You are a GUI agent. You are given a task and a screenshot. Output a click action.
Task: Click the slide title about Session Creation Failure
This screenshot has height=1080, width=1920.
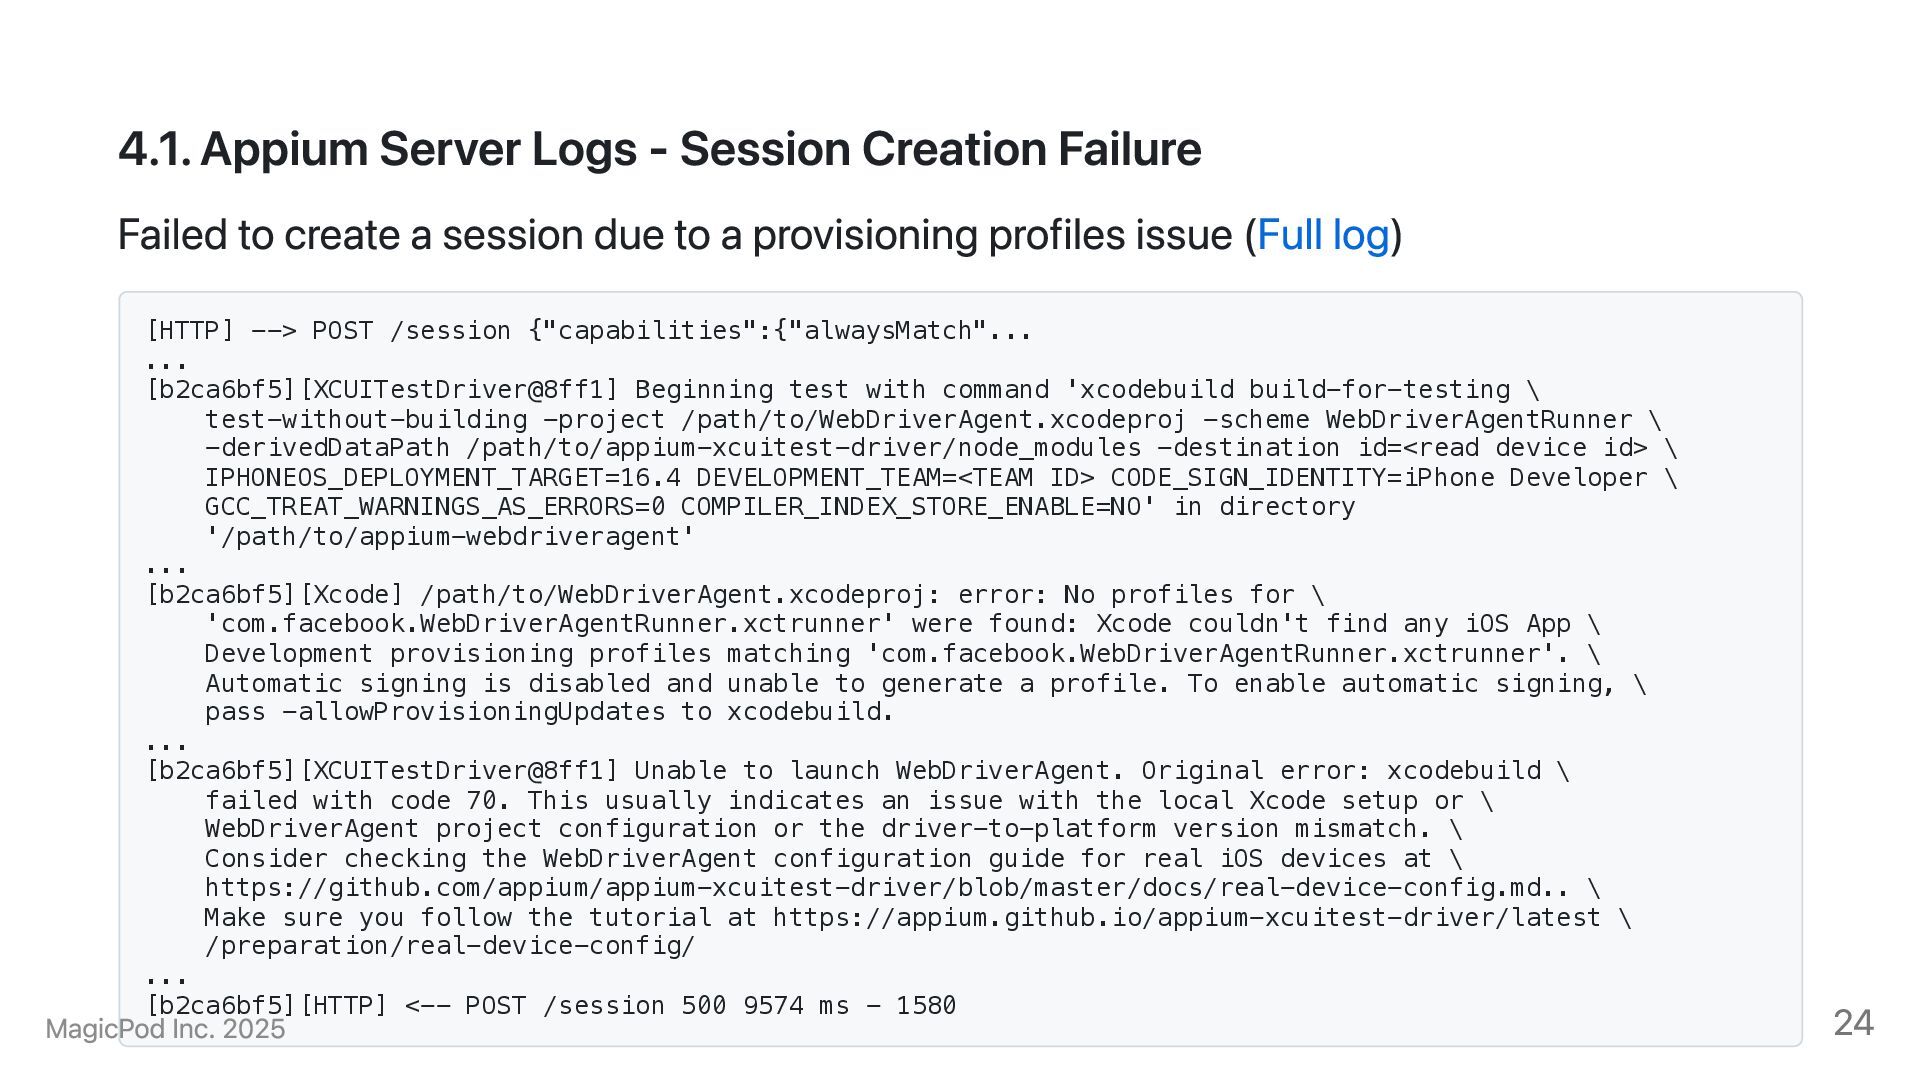[x=659, y=150]
